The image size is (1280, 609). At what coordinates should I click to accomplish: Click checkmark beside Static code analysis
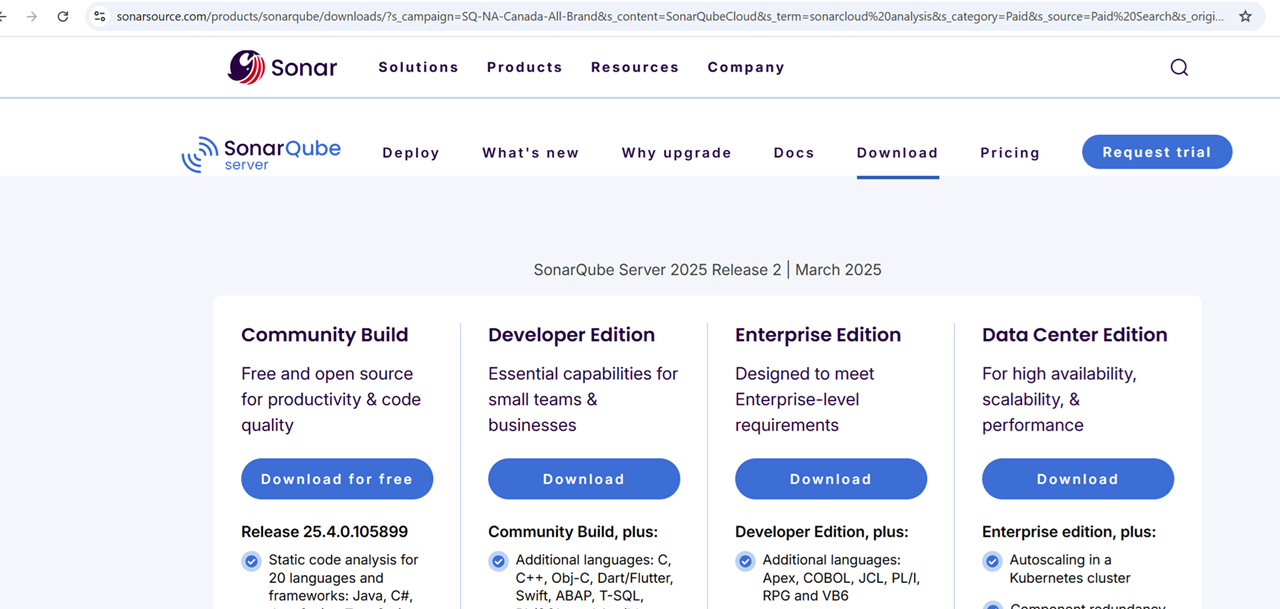click(251, 561)
